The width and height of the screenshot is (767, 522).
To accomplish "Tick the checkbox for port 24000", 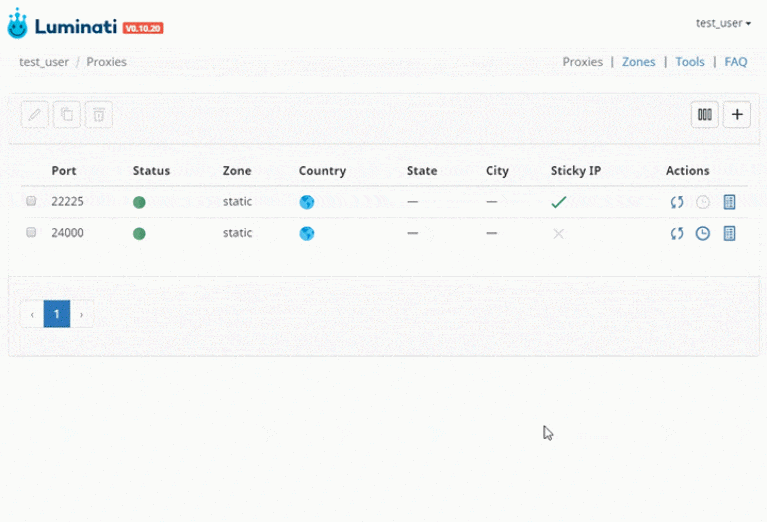I will pos(31,232).
